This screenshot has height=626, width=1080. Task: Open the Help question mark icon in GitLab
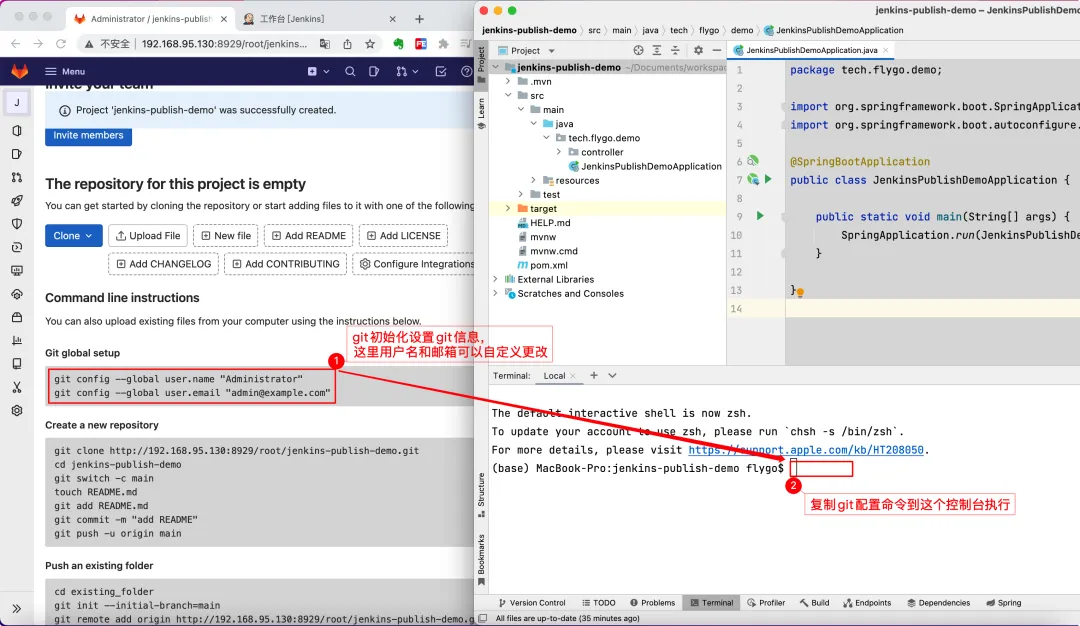tap(466, 72)
